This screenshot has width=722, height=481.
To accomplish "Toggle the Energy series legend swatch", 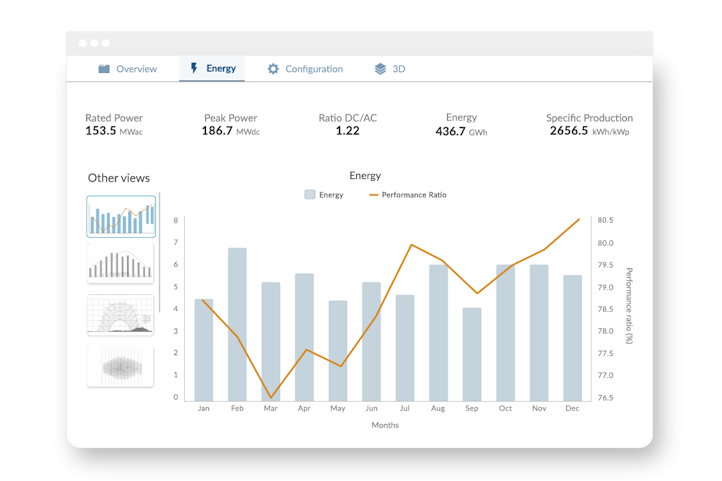I will 310,195.
